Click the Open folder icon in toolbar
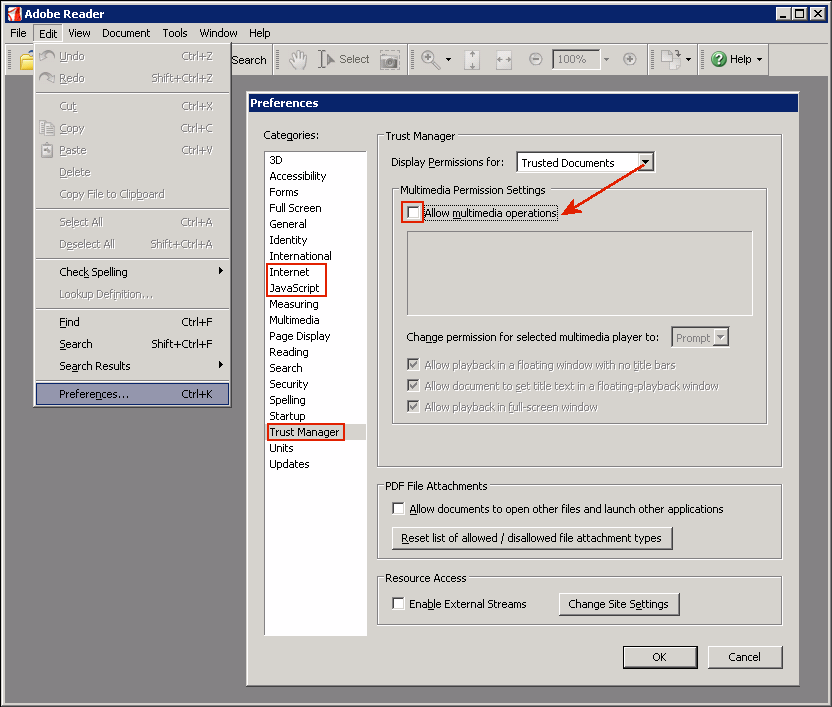The height and width of the screenshot is (707, 832). (x=26, y=60)
